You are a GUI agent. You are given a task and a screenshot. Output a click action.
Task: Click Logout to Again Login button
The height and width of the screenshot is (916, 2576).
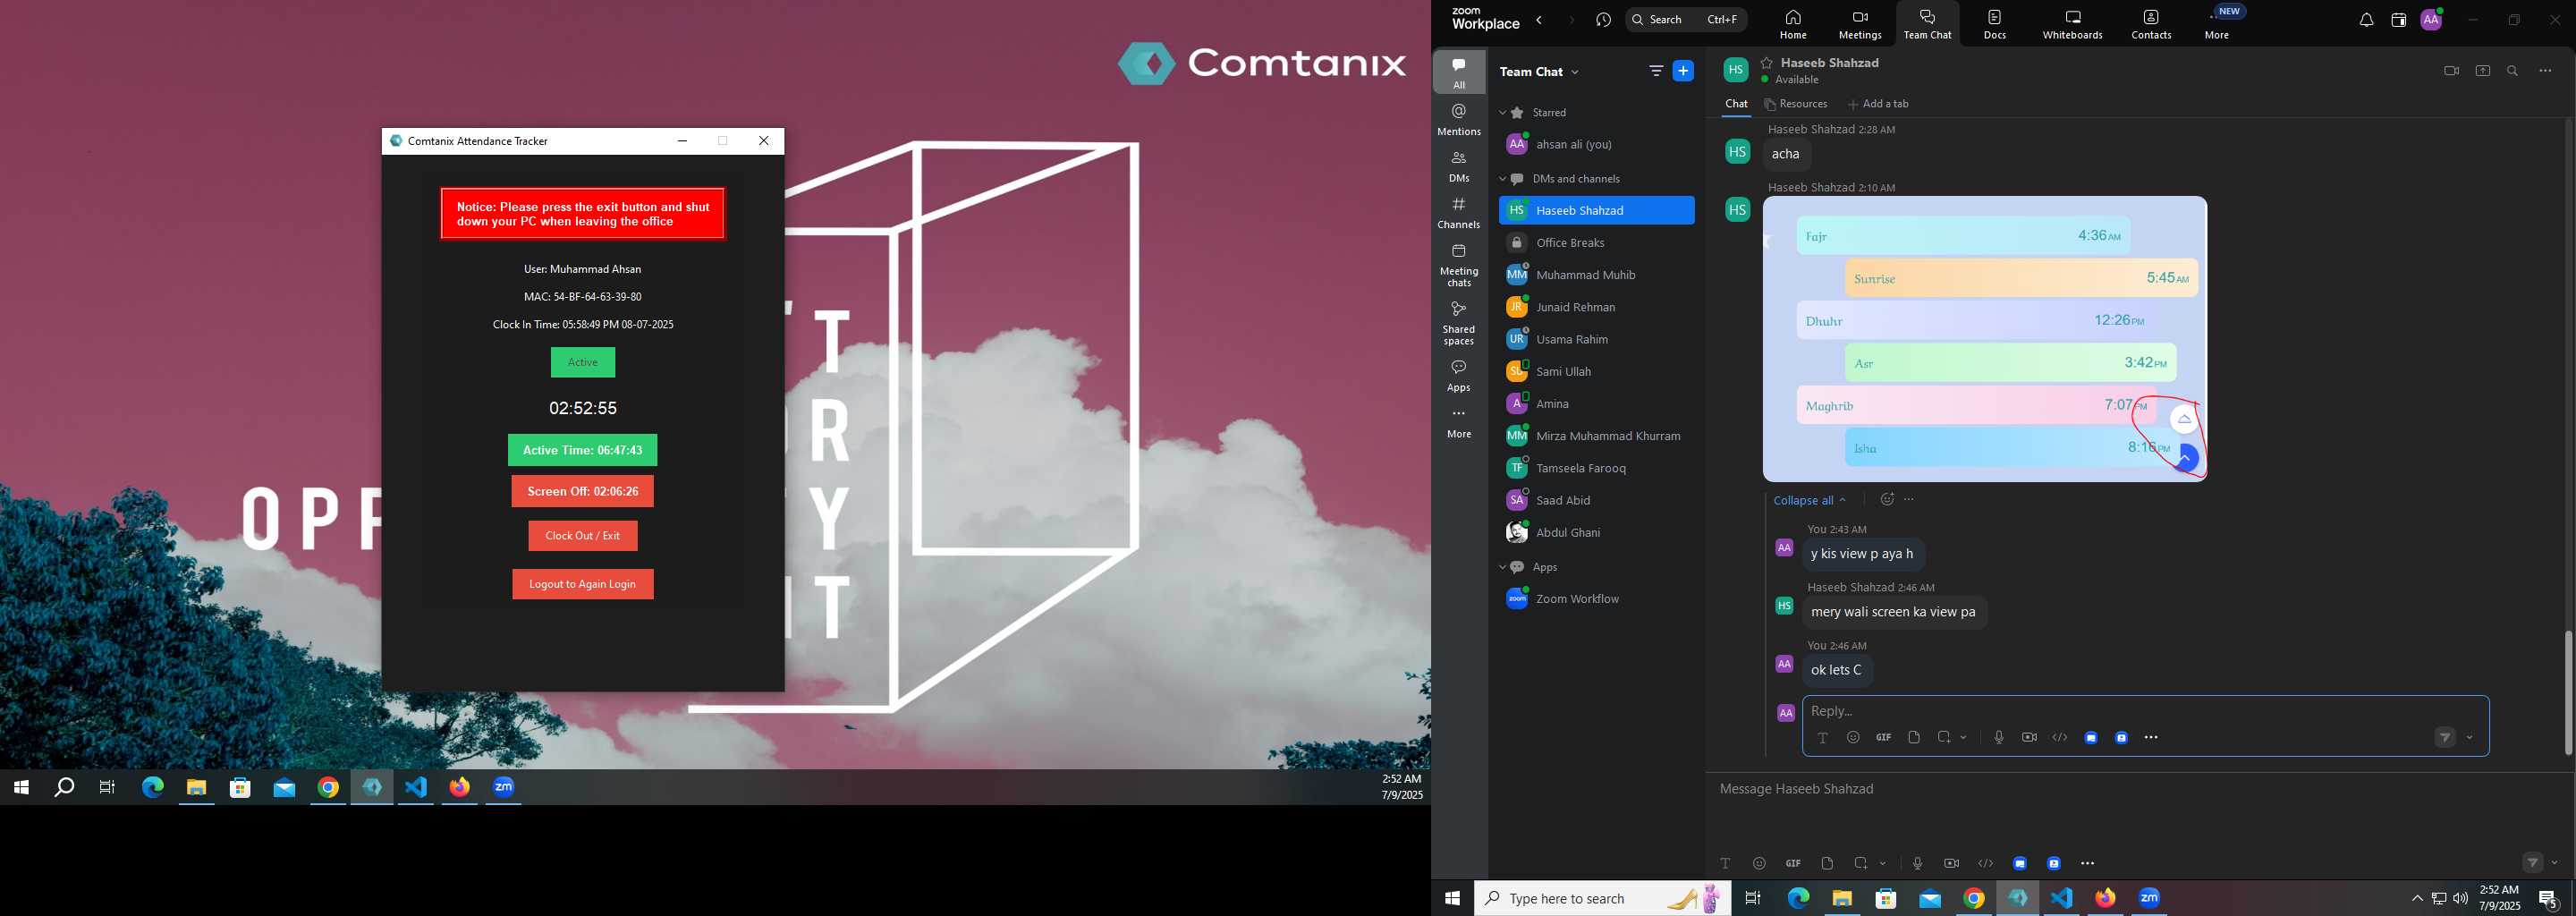click(x=583, y=584)
